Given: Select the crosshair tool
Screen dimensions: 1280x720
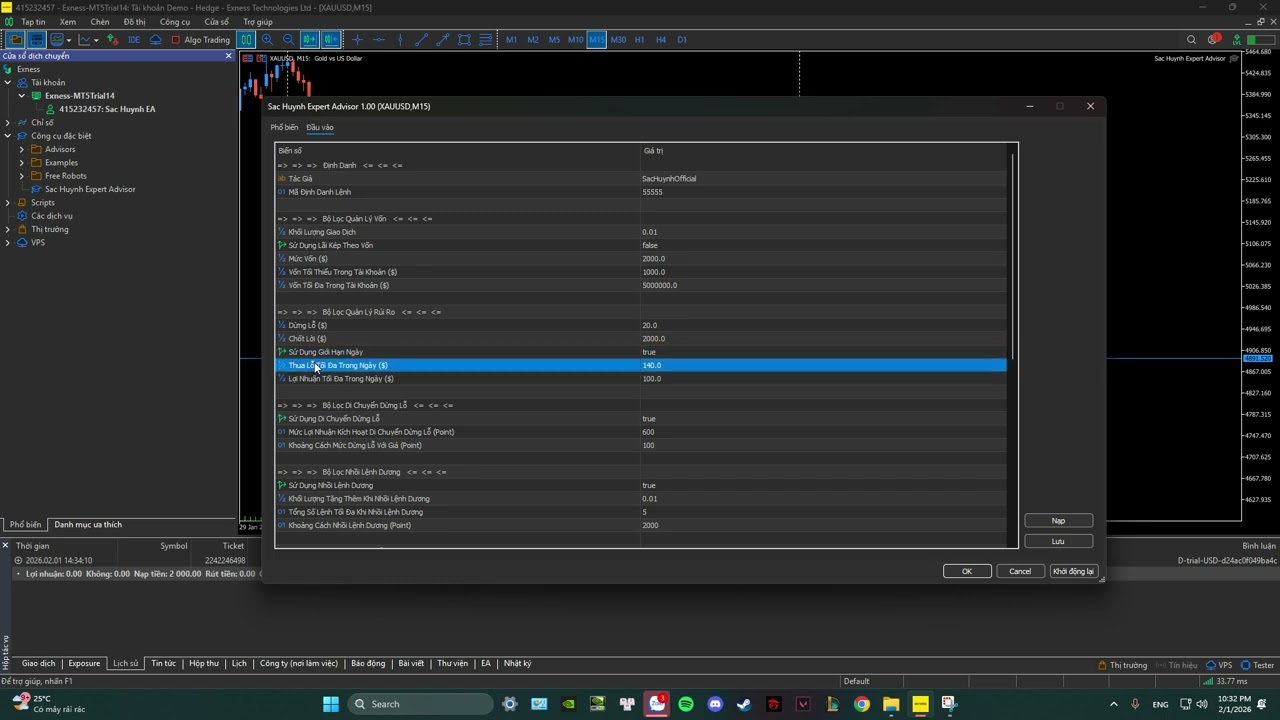Looking at the screenshot, I should tap(357, 40).
